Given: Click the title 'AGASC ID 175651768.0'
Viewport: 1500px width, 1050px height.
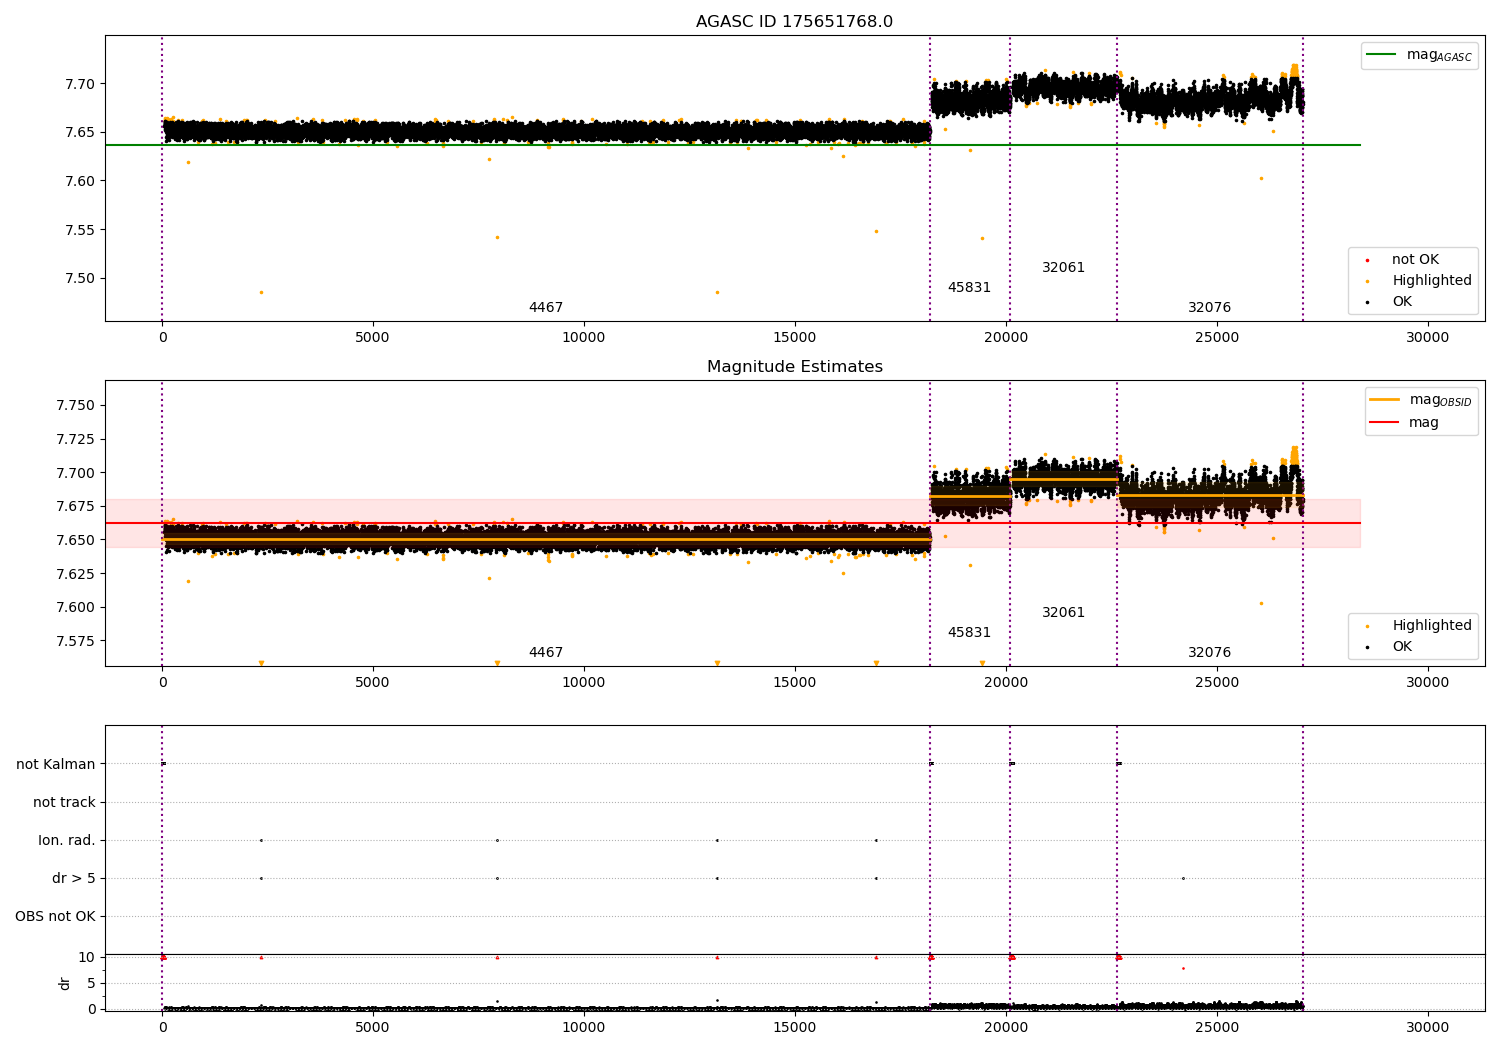Looking at the screenshot, I should tap(794, 22).
